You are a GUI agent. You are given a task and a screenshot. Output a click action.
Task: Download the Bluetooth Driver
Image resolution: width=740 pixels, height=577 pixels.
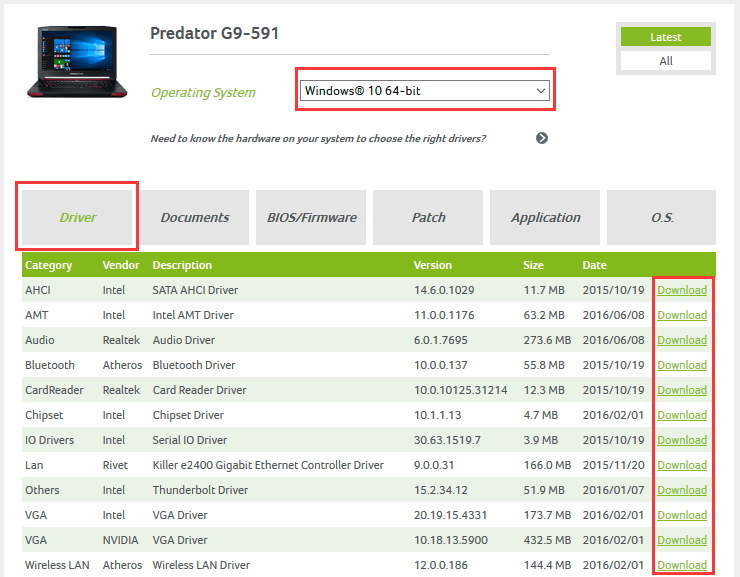coord(682,365)
